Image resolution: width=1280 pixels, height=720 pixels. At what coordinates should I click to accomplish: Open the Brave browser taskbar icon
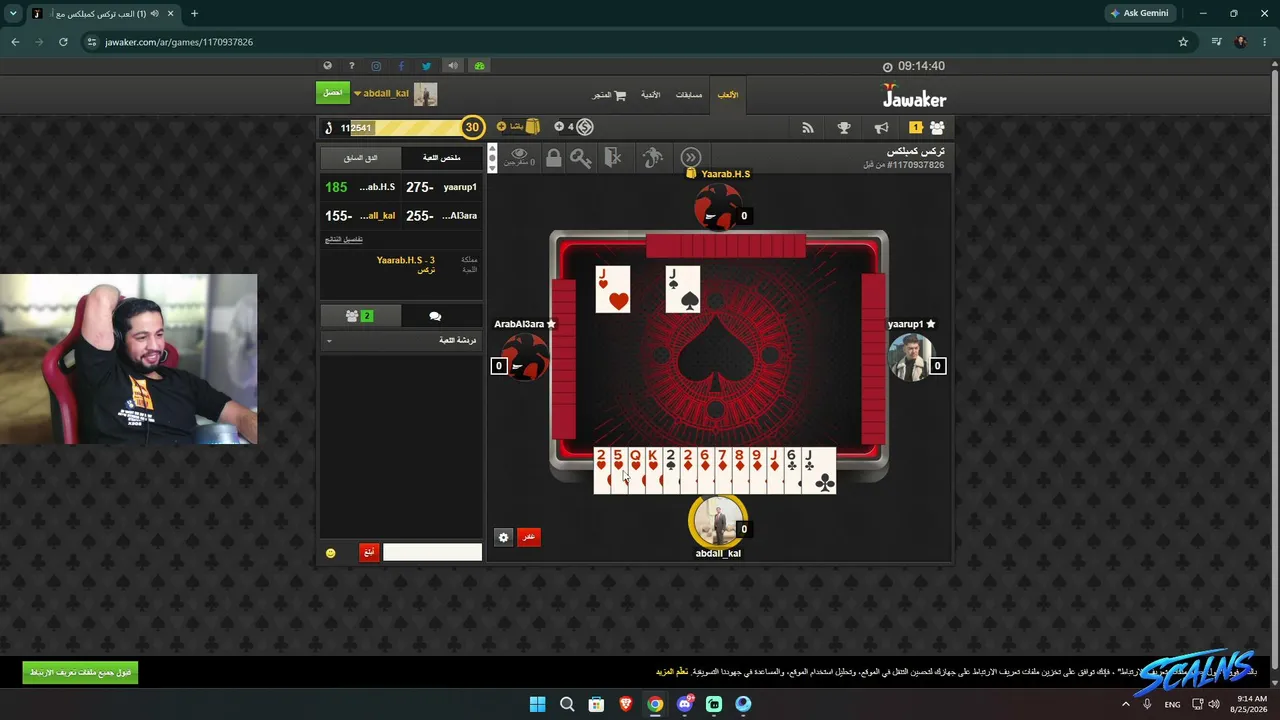coord(626,704)
